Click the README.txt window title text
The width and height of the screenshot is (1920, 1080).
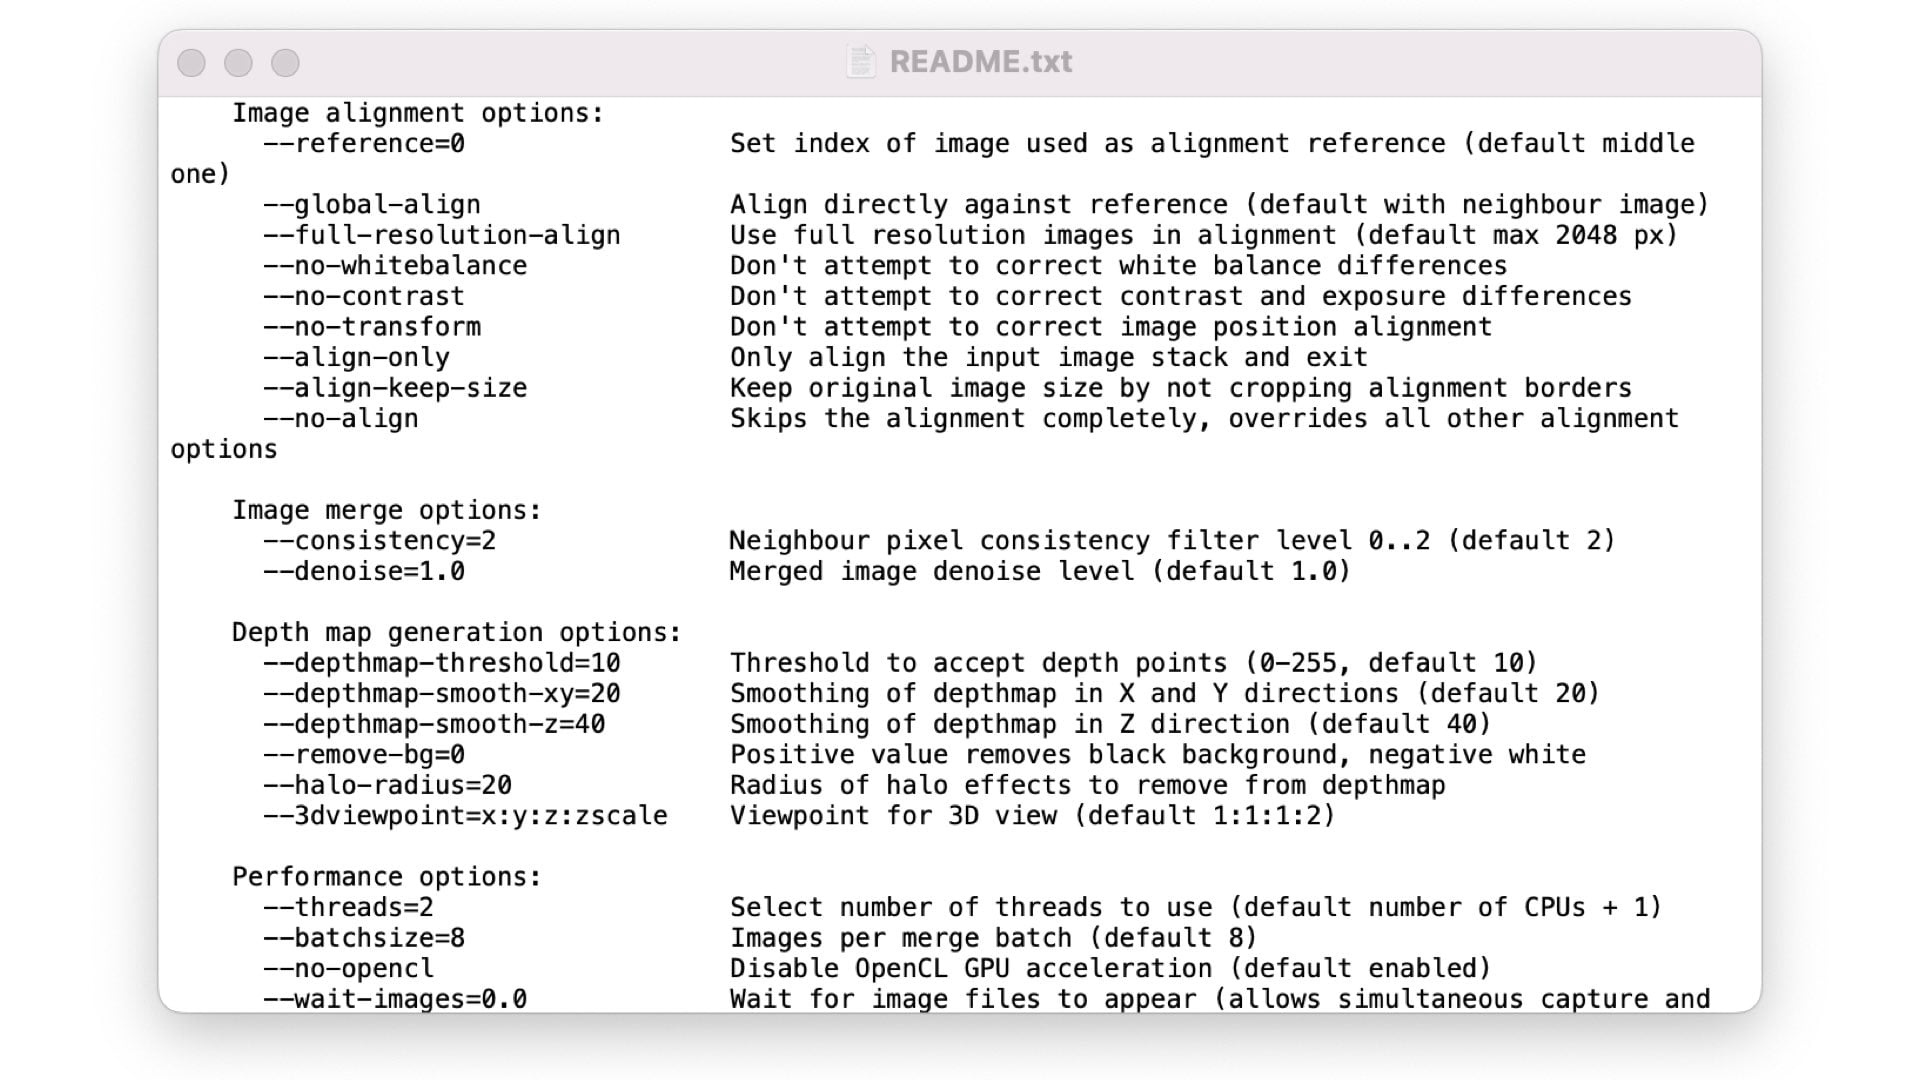click(980, 62)
